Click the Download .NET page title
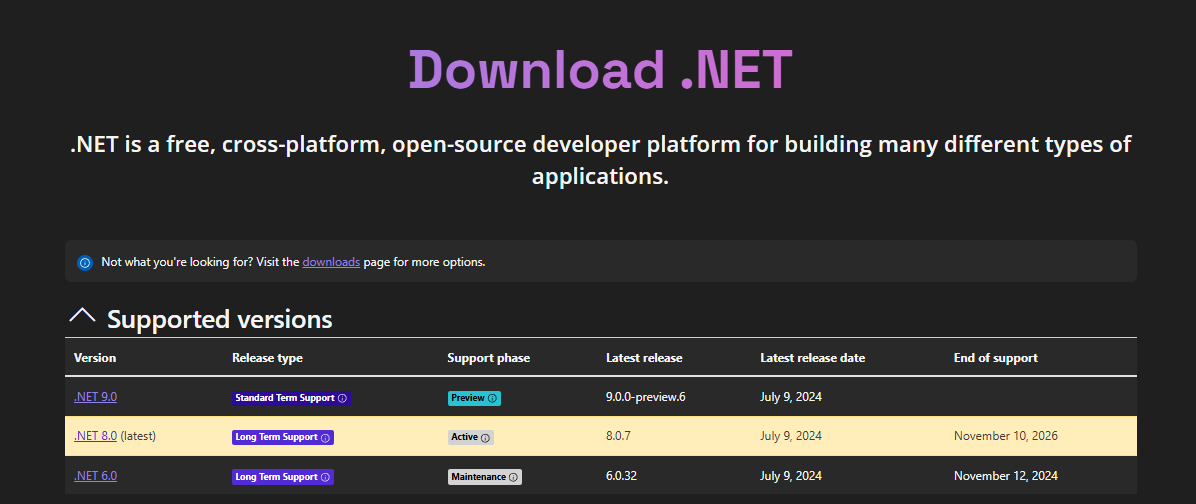 click(x=601, y=70)
